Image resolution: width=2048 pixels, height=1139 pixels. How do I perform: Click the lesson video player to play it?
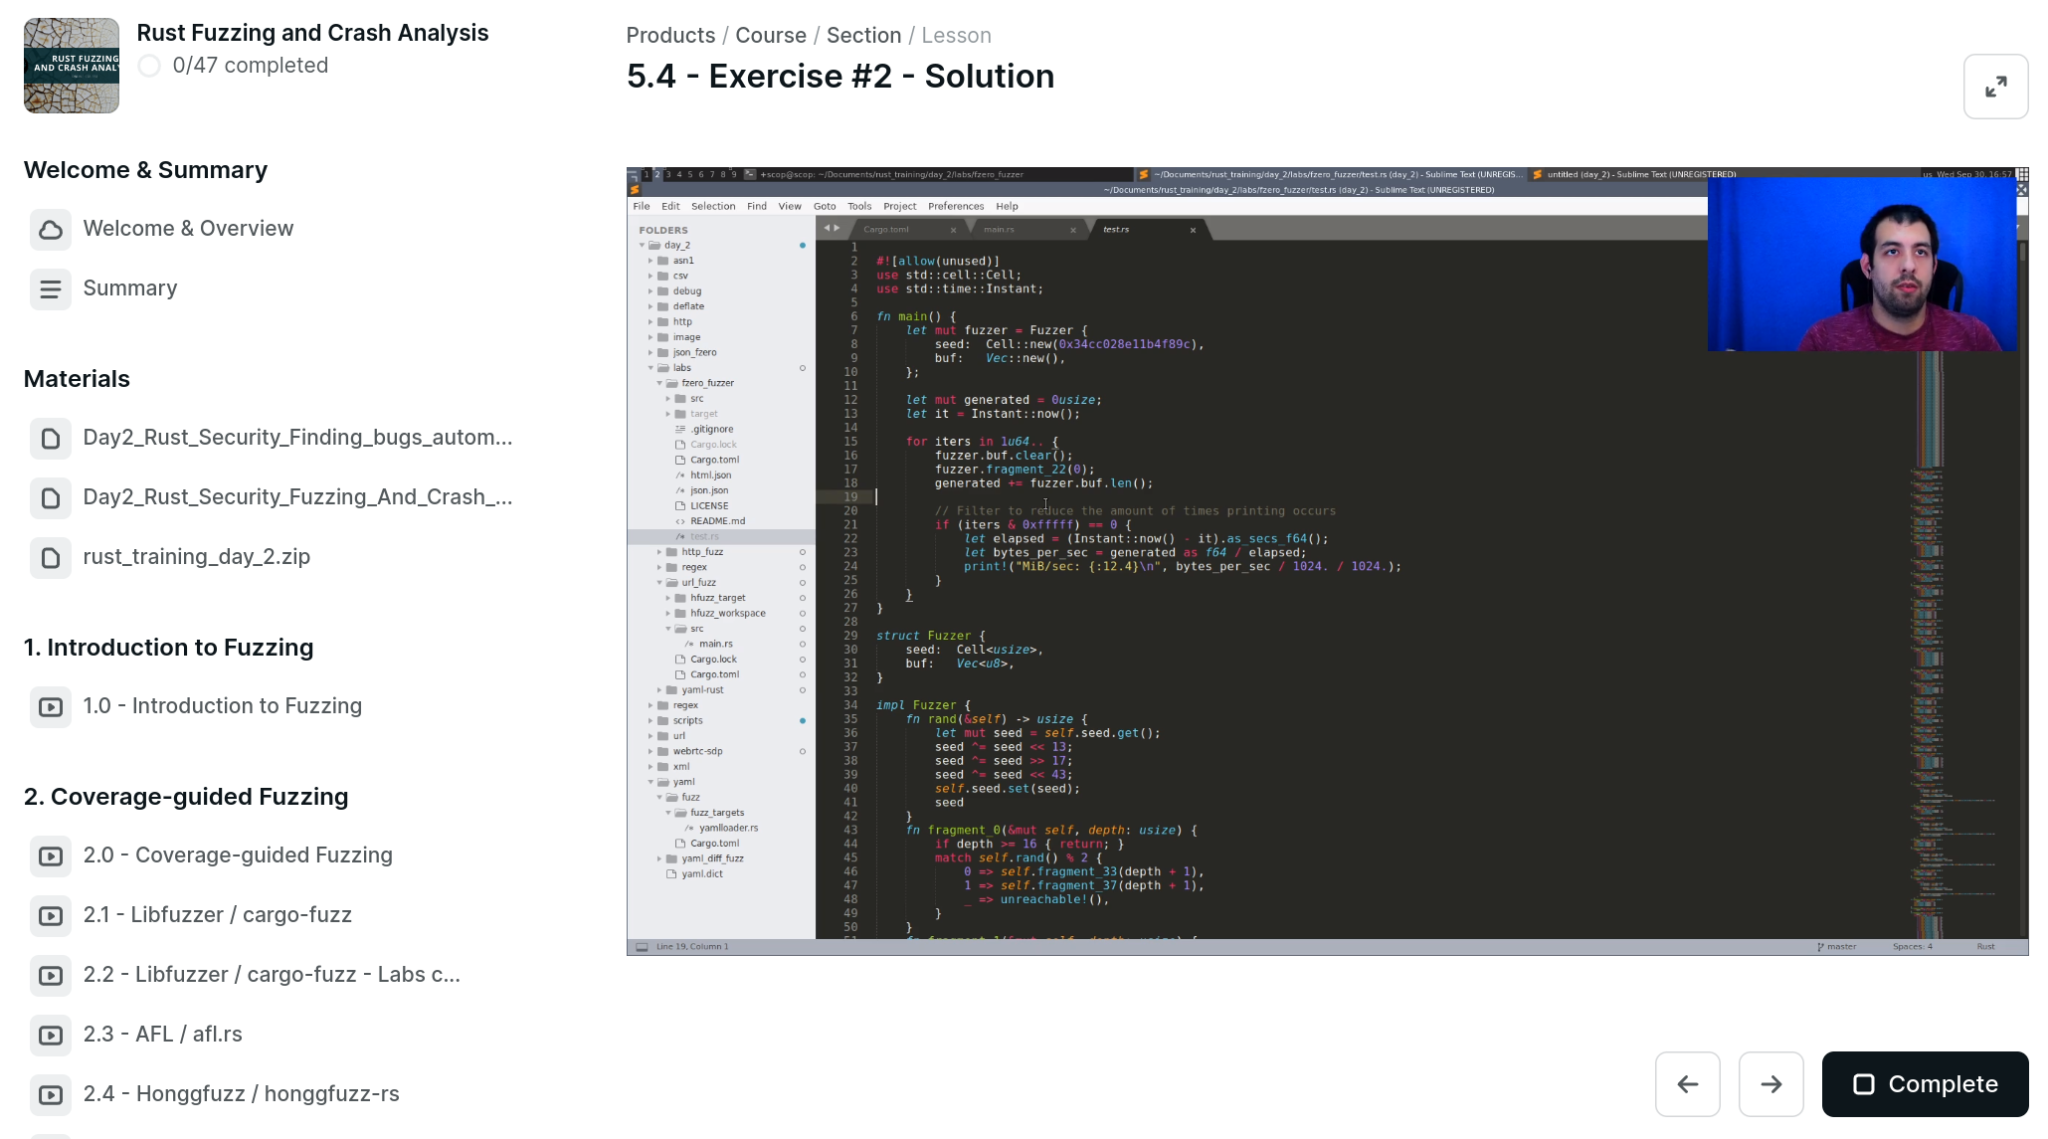click(1327, 561)
